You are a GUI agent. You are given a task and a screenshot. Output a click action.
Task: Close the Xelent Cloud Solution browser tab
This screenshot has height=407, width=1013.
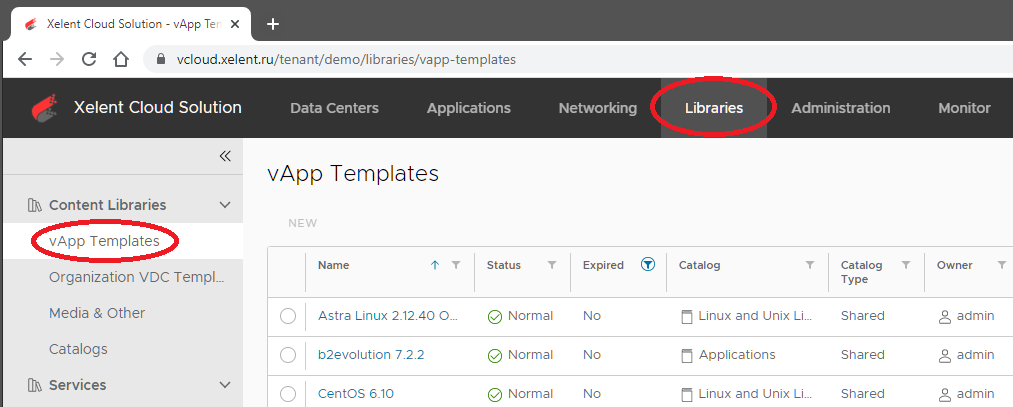click(235, 25)
